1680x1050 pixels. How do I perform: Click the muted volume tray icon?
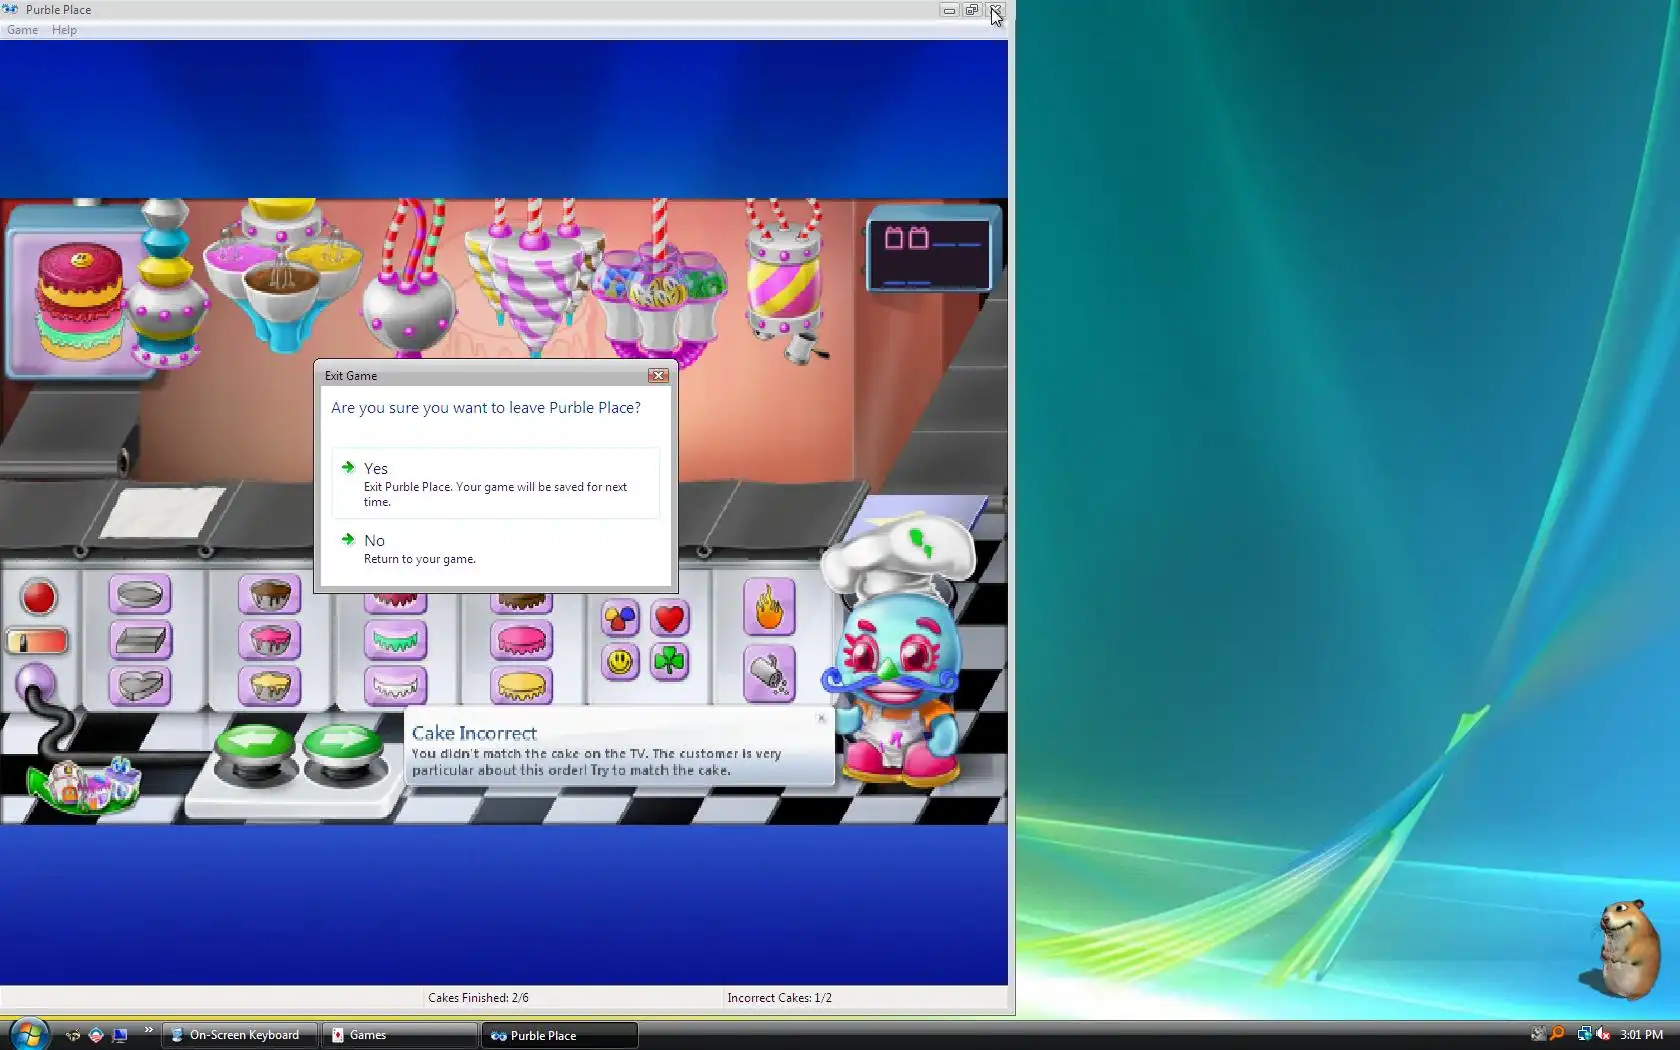[1603, 1035]
